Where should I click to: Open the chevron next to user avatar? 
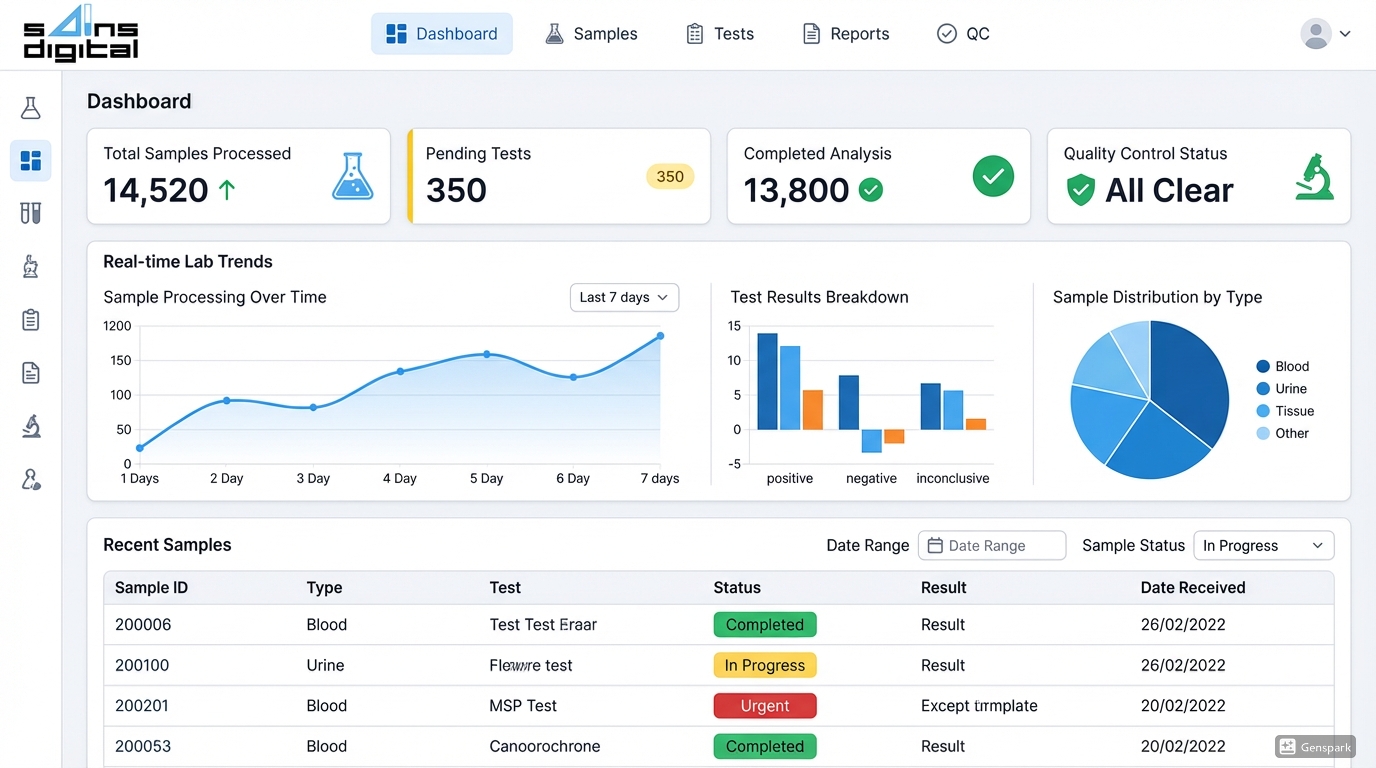1344,33
